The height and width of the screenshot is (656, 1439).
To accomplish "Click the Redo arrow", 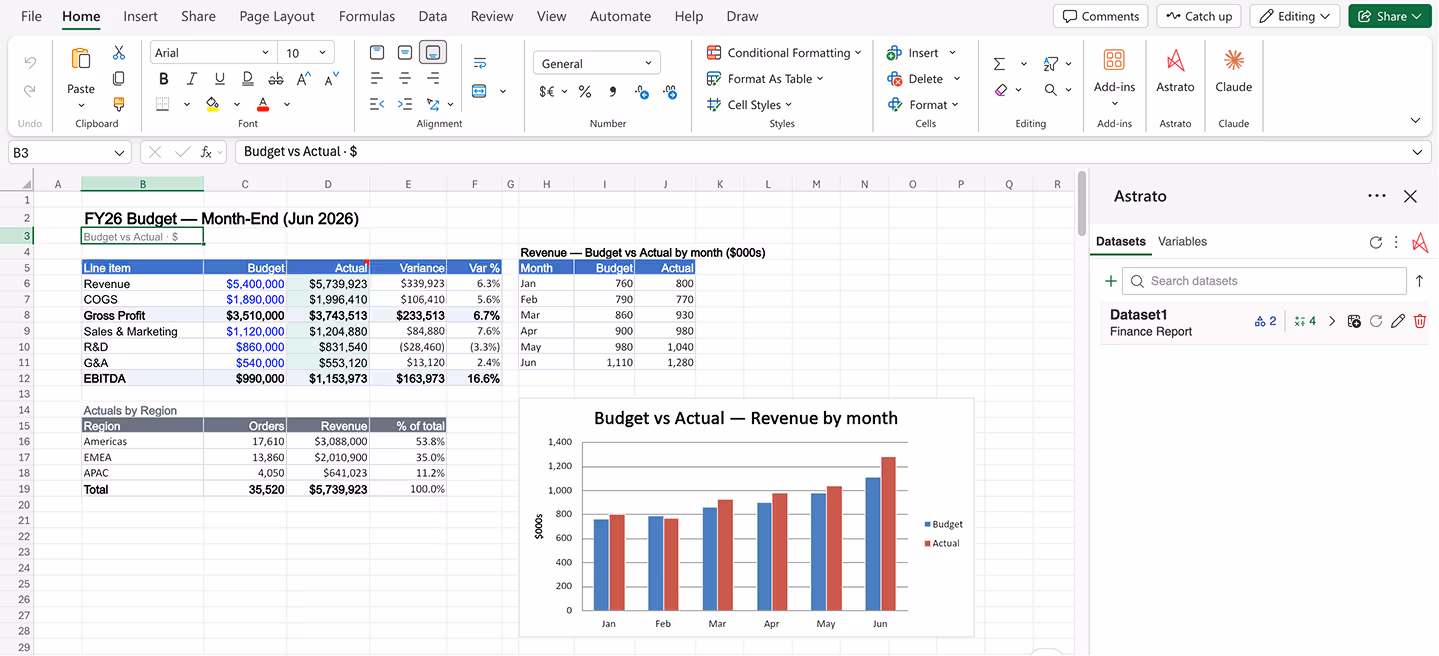I will pos(30,90).
